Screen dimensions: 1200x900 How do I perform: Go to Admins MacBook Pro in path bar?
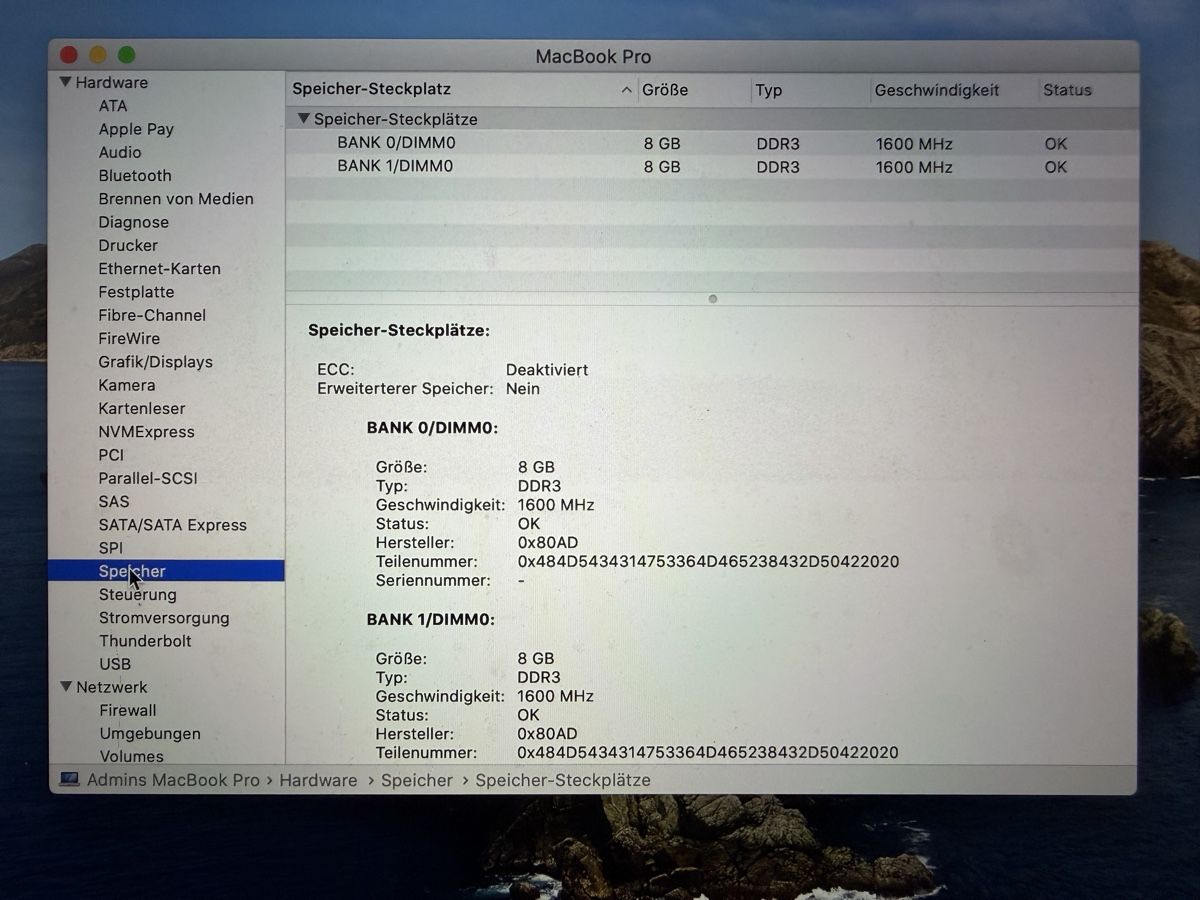tap(173, 780)
